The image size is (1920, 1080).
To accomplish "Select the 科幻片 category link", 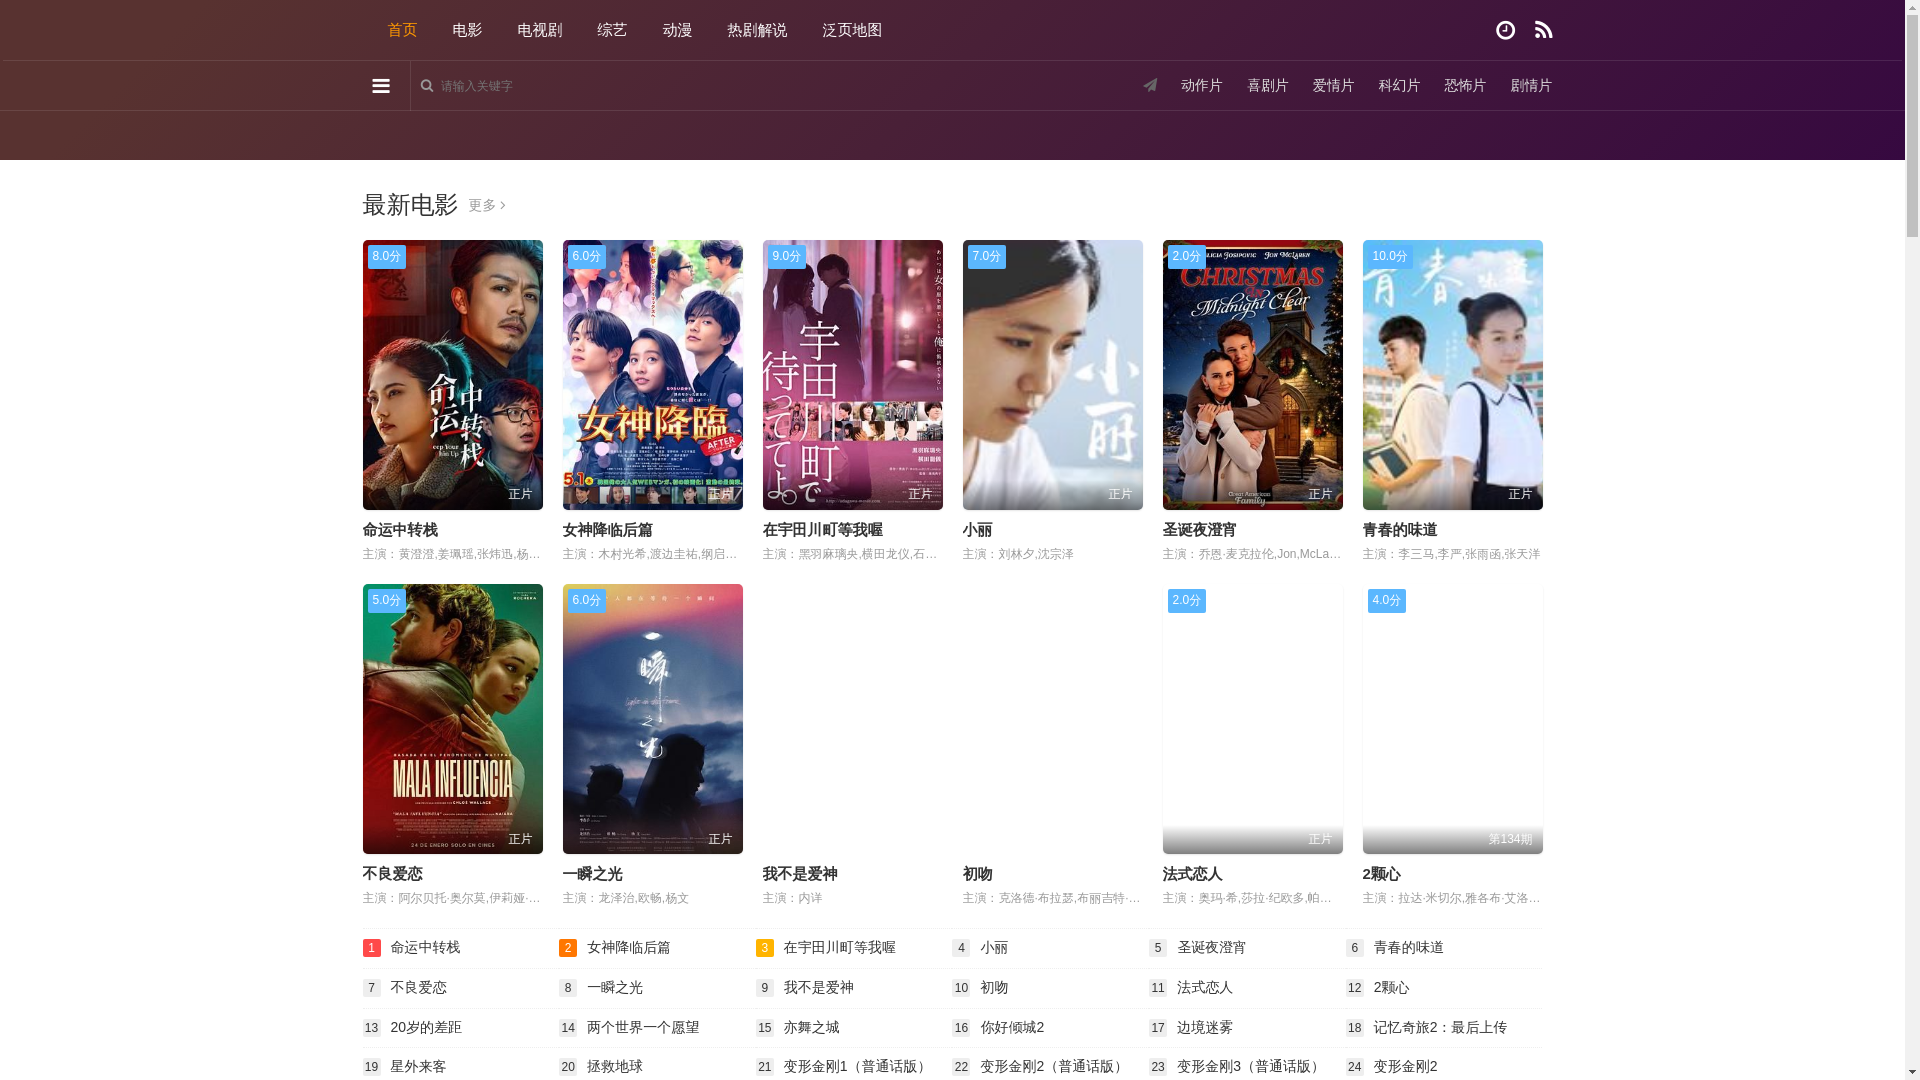I will point(1399,86).
